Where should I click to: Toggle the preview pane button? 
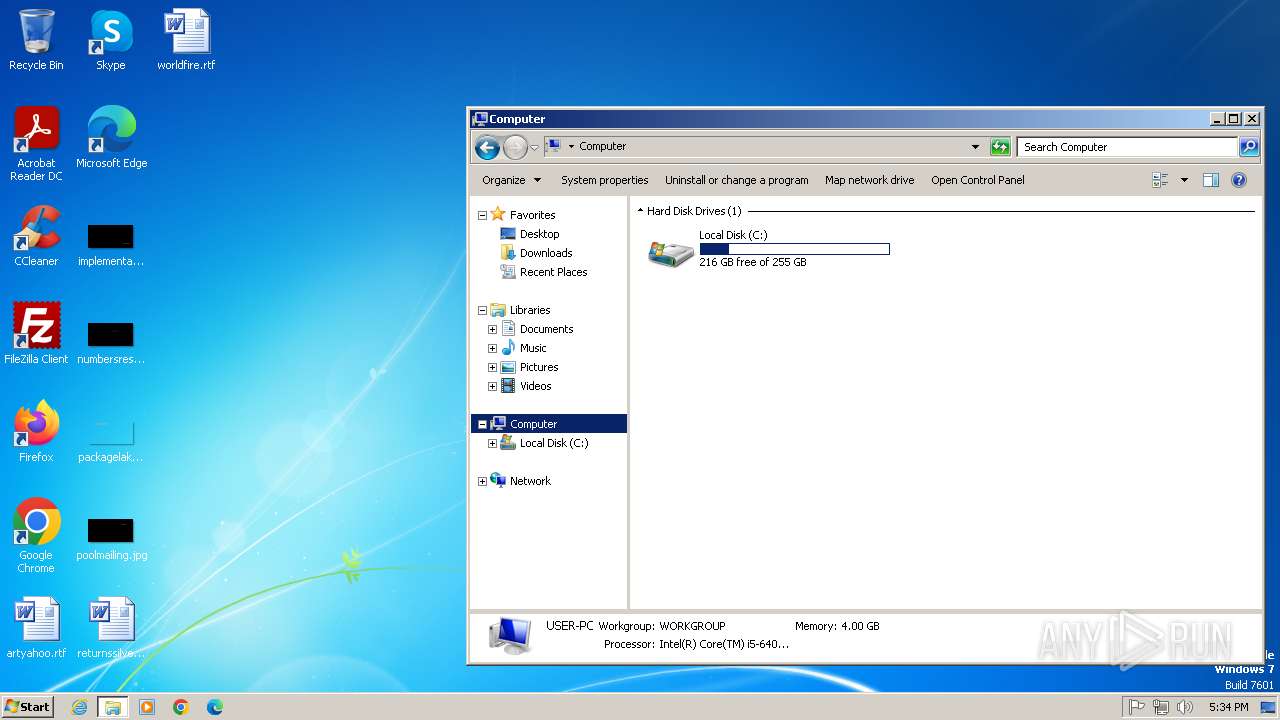click(1210, 180)
